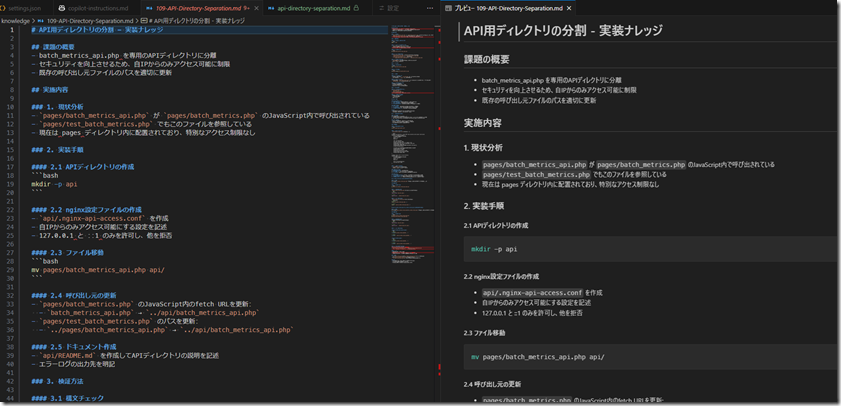Click '#### 2.3 ファイル移動' in the editor
Image resolution: width=841 pixels, height=406 pixels.
click(x=68, y=252)
